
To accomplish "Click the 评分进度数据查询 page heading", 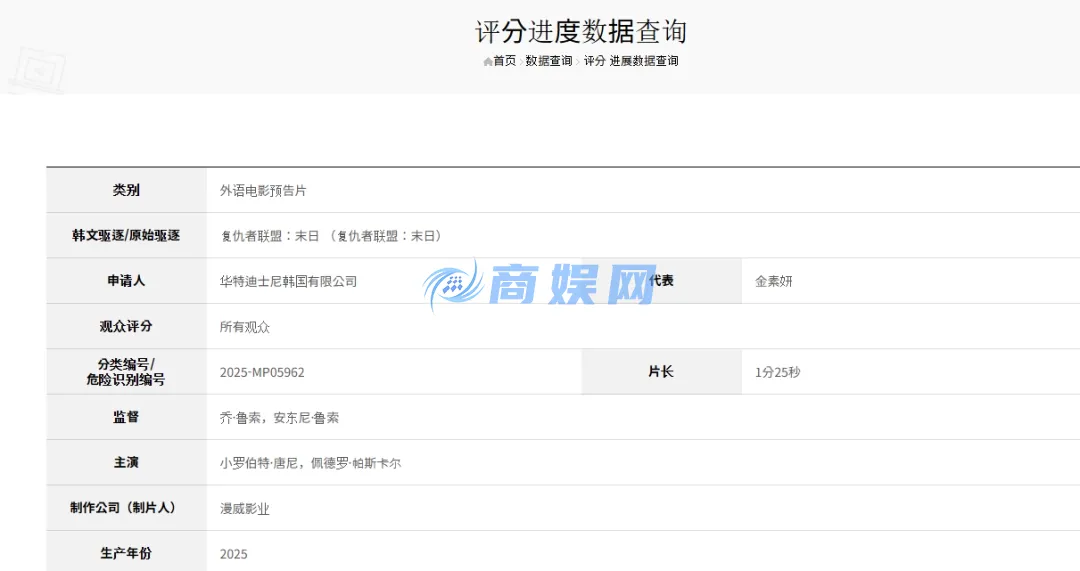I will [x=581, y=32].
